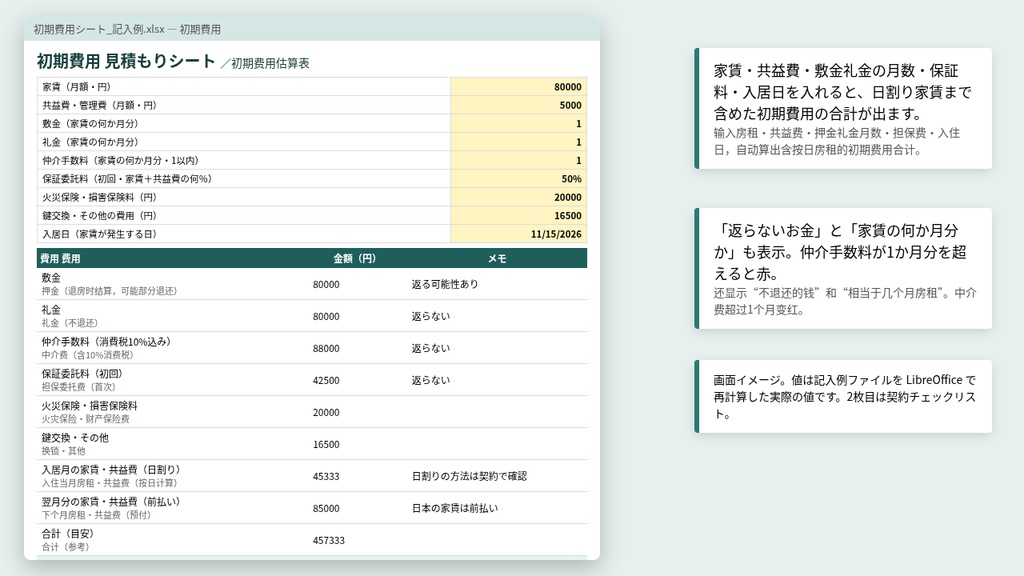Image resolution: width=1024 pixels, height=576 pixels.
Task: Click the 入居月の家賃・共益費（日割り）label
Action: click(x=111, y=470)
